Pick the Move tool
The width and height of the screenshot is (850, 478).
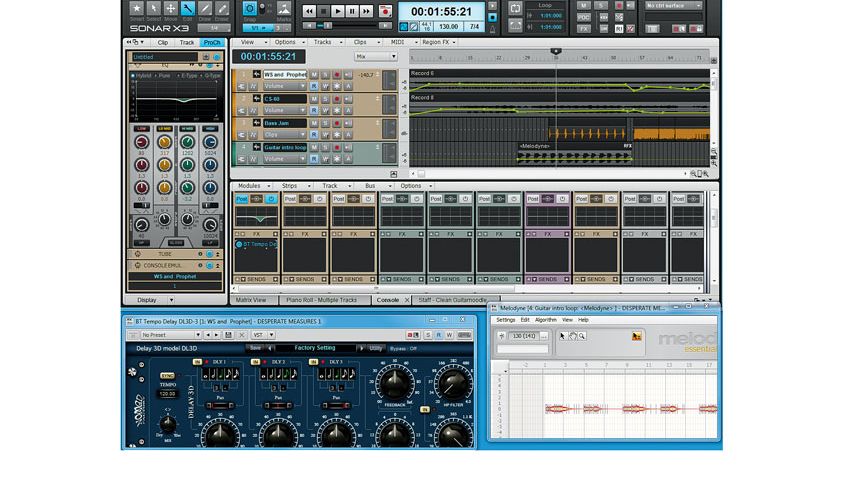[170, 8]
